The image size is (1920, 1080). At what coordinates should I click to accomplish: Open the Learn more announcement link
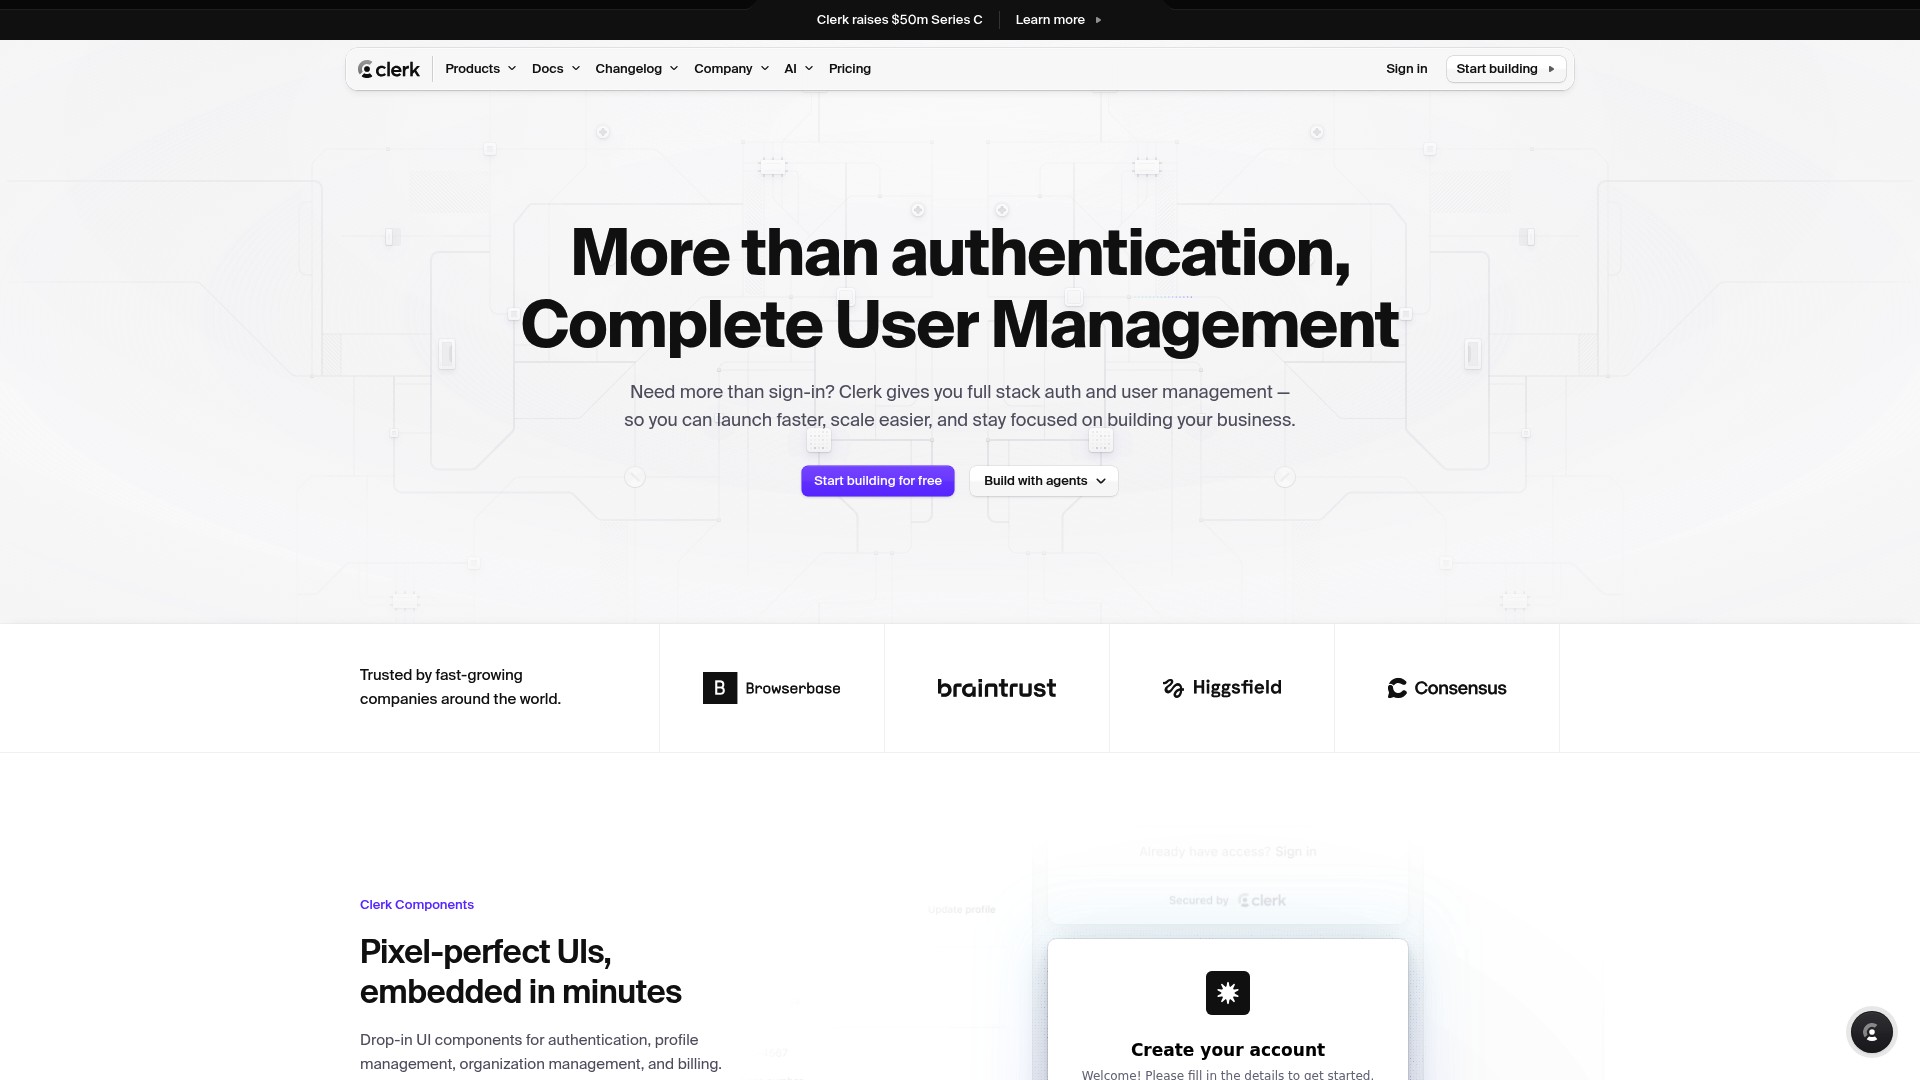(x=1058, y=20)
